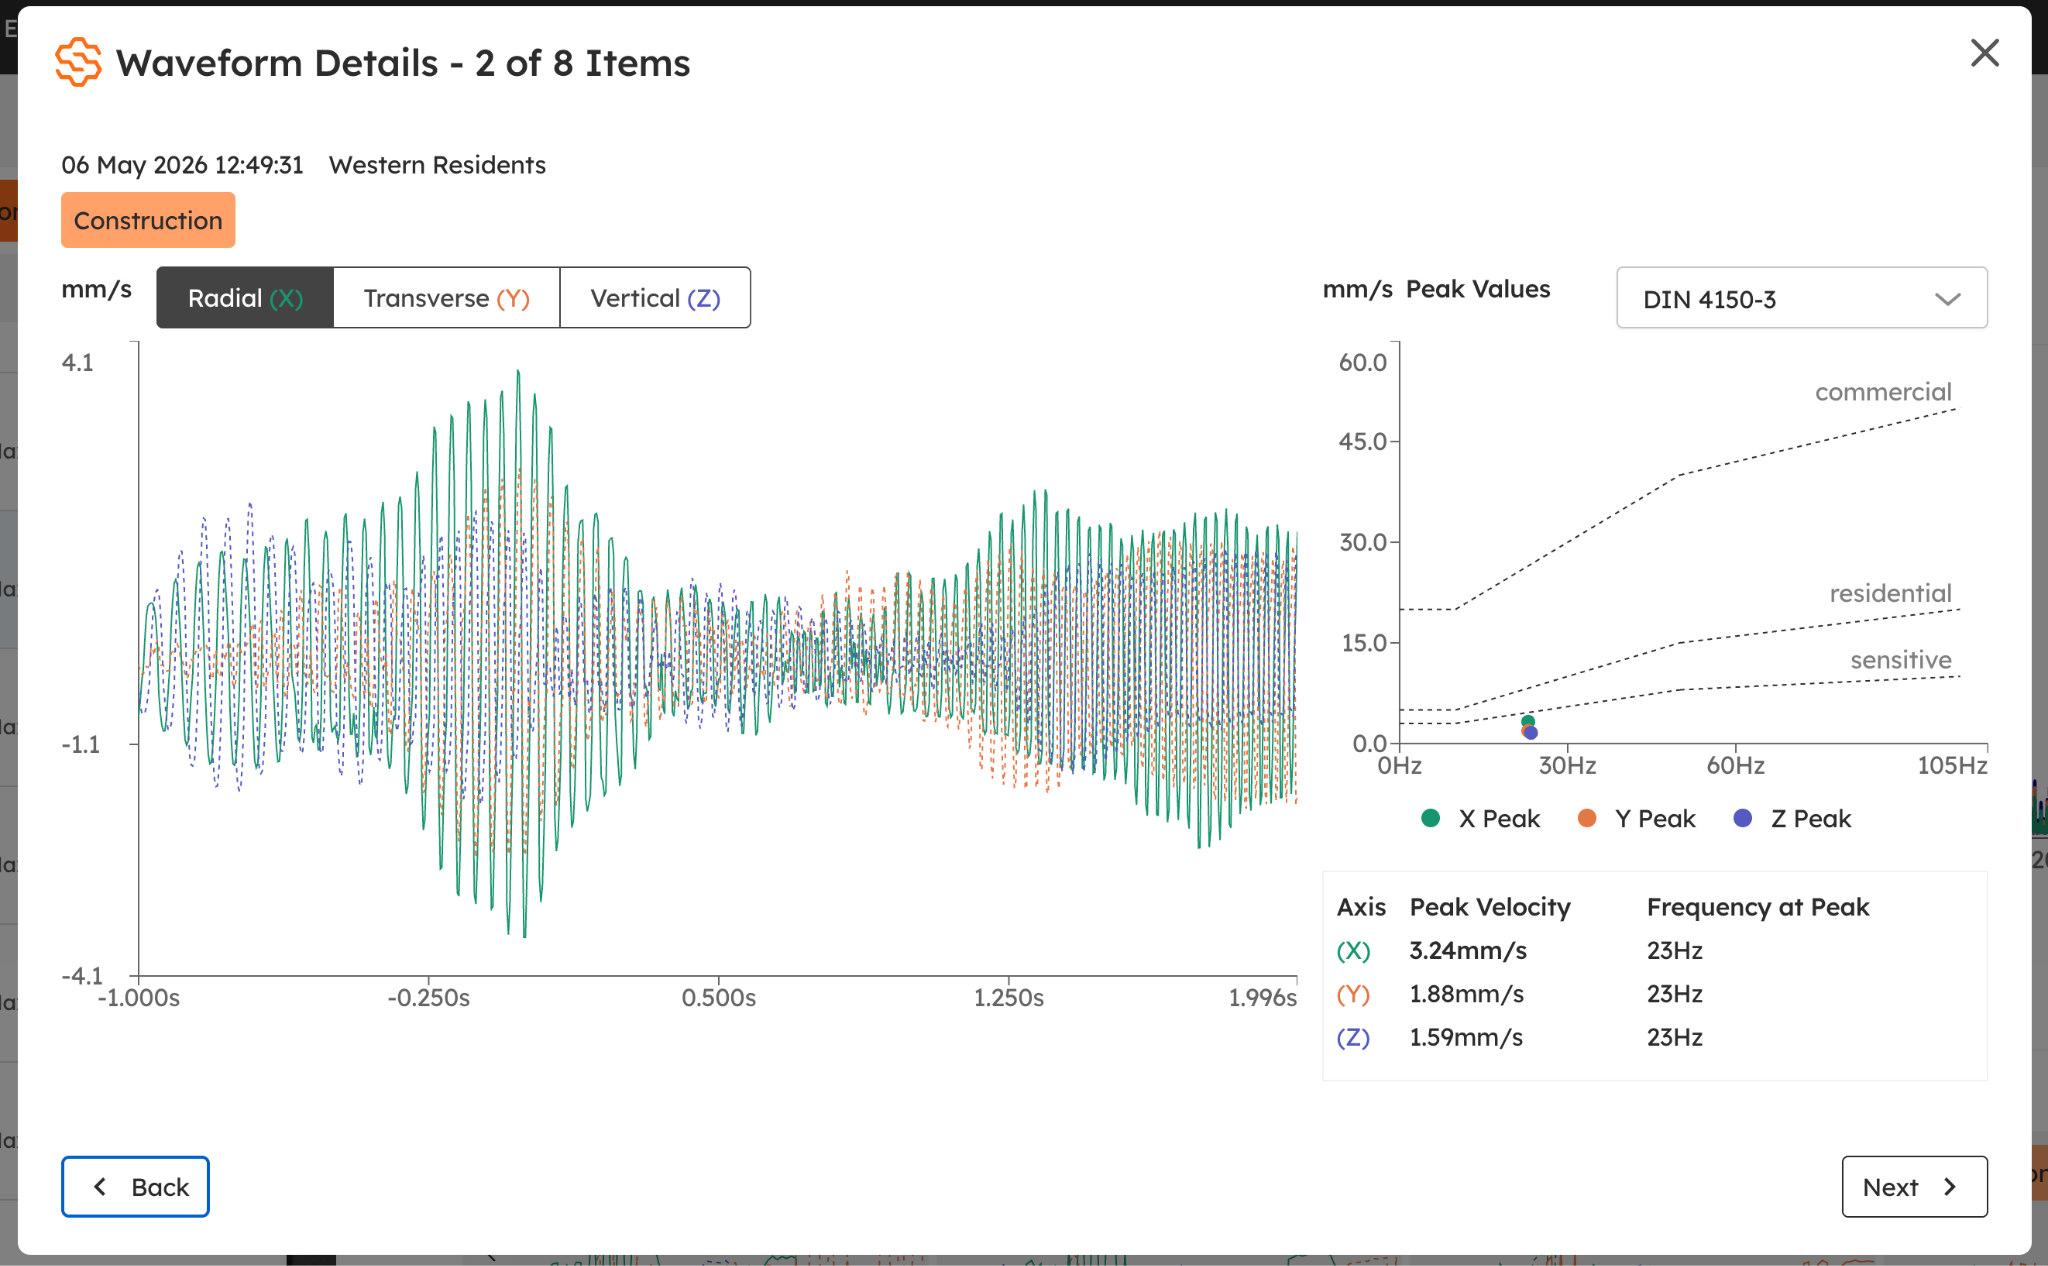Click the Construction tag label

[148, 220]
